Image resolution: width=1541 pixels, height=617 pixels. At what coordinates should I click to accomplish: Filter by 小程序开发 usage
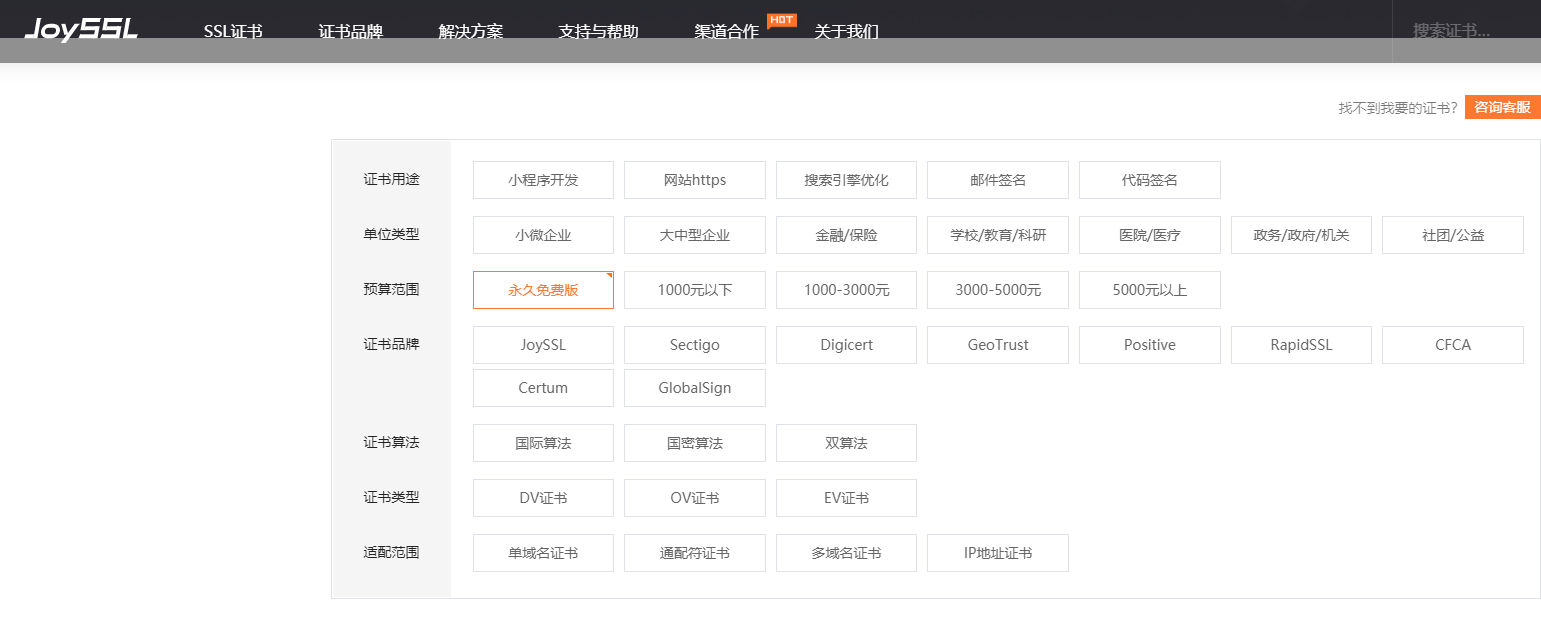(x=543, y=180)
